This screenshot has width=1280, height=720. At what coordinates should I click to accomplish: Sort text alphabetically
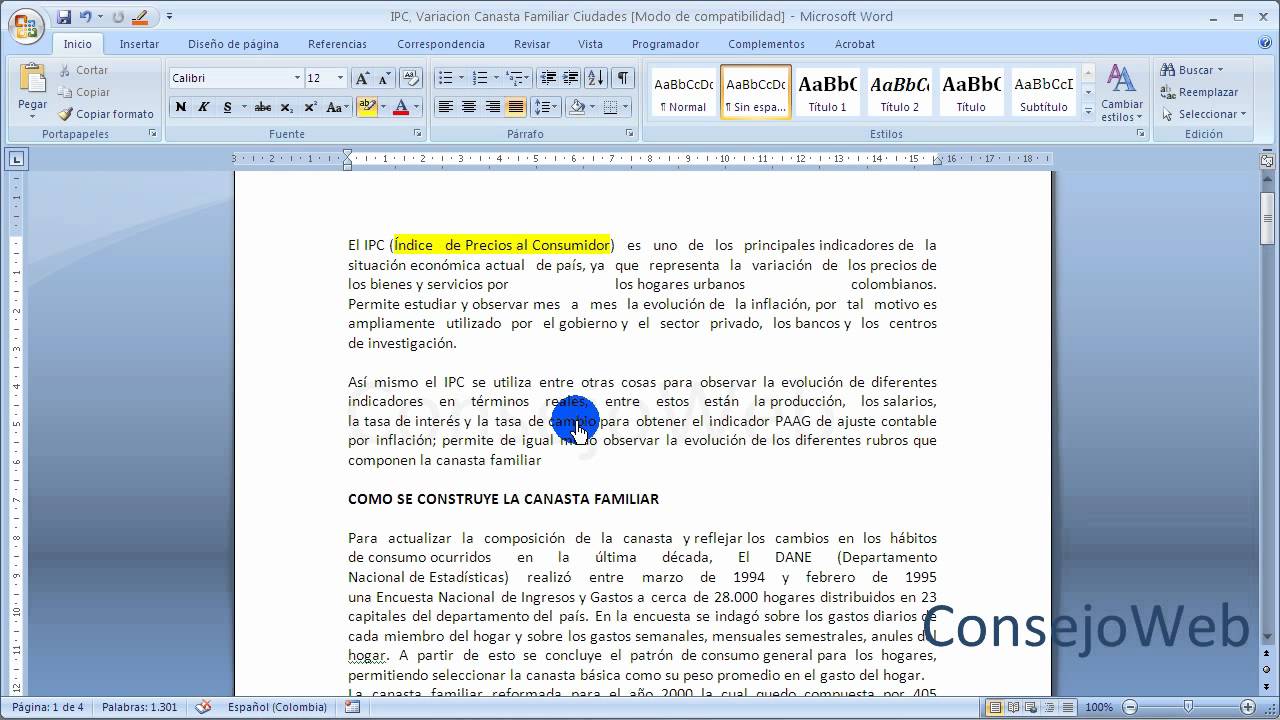[x=595, y=78]
